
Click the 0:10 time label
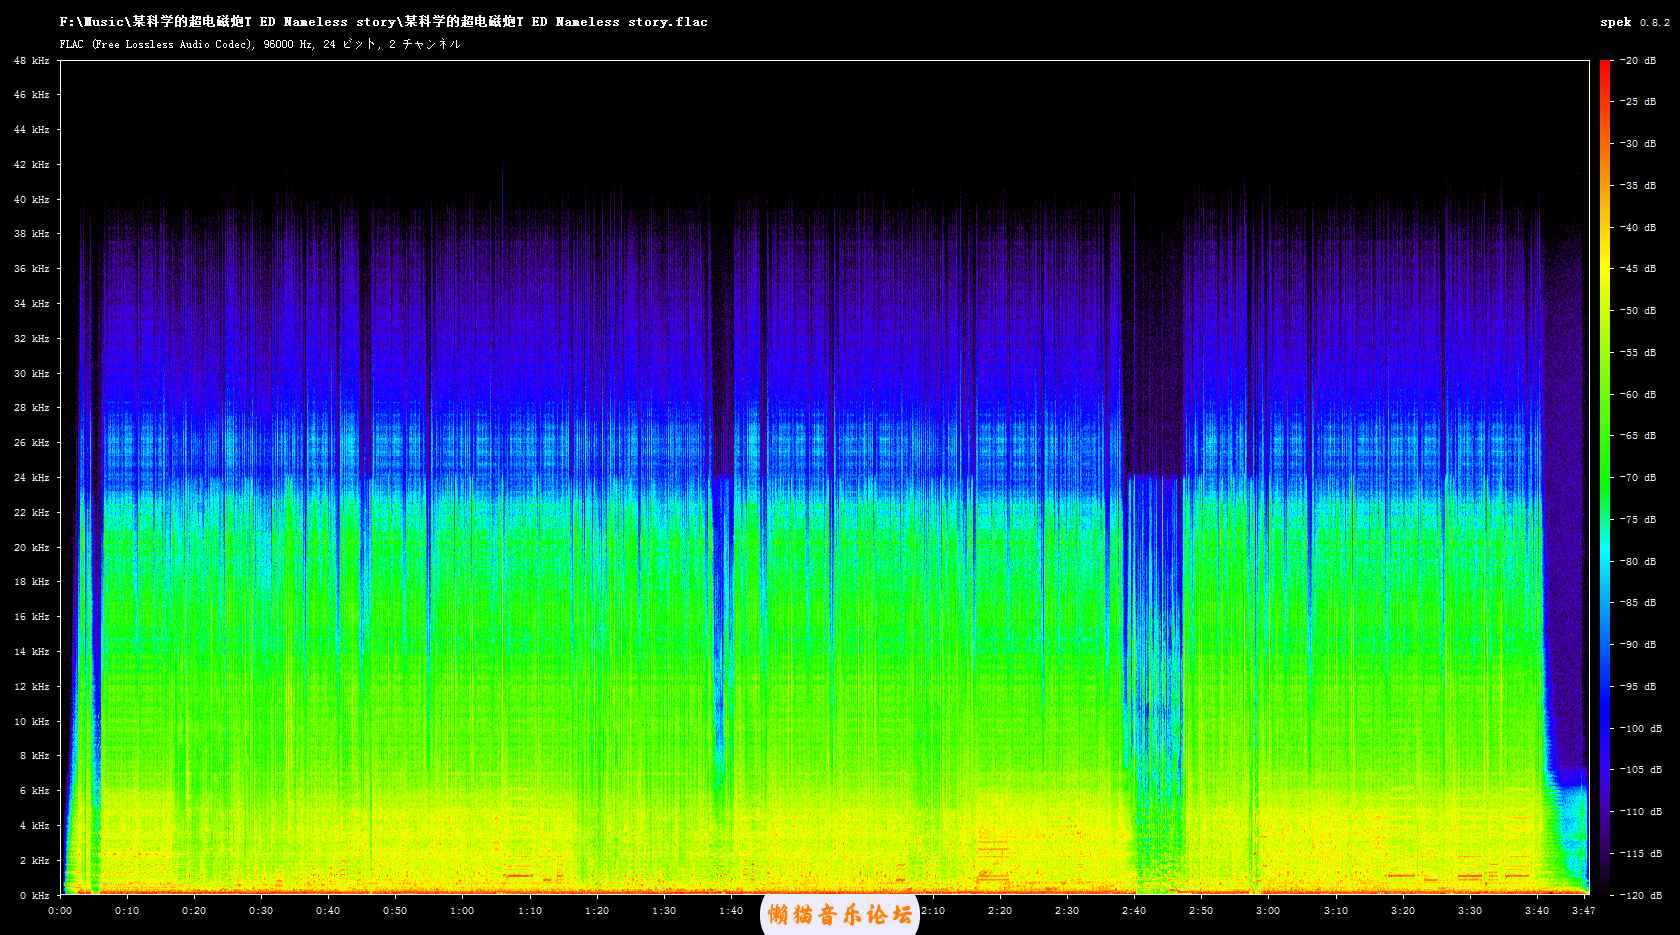pos(127,910)
